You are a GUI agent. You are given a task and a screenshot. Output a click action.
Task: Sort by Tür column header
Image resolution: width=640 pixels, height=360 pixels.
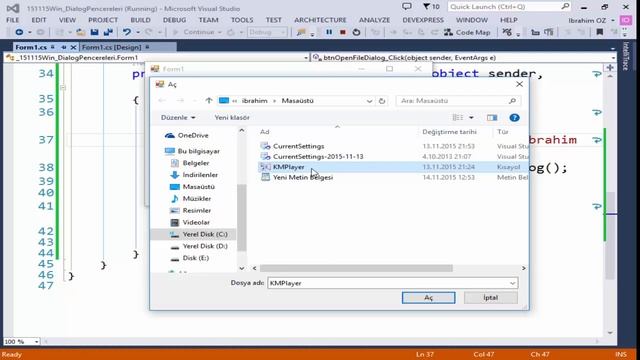coord(503,132)
